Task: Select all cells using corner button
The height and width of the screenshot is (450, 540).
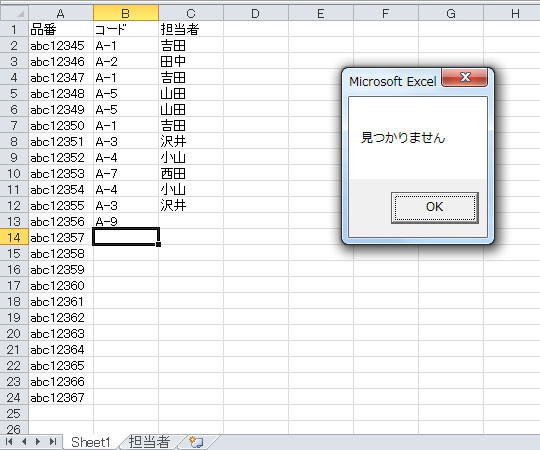Action: click(14, 13)
